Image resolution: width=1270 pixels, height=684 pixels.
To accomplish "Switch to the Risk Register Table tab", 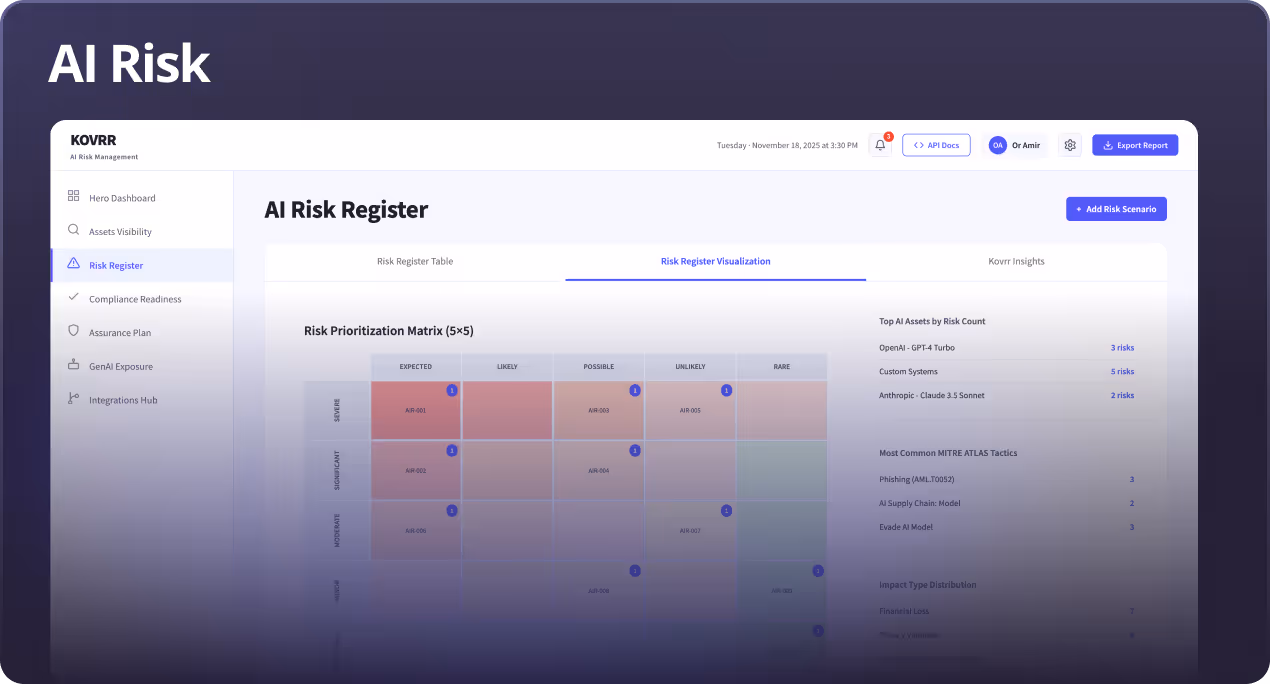I will (x=415, y=262).
